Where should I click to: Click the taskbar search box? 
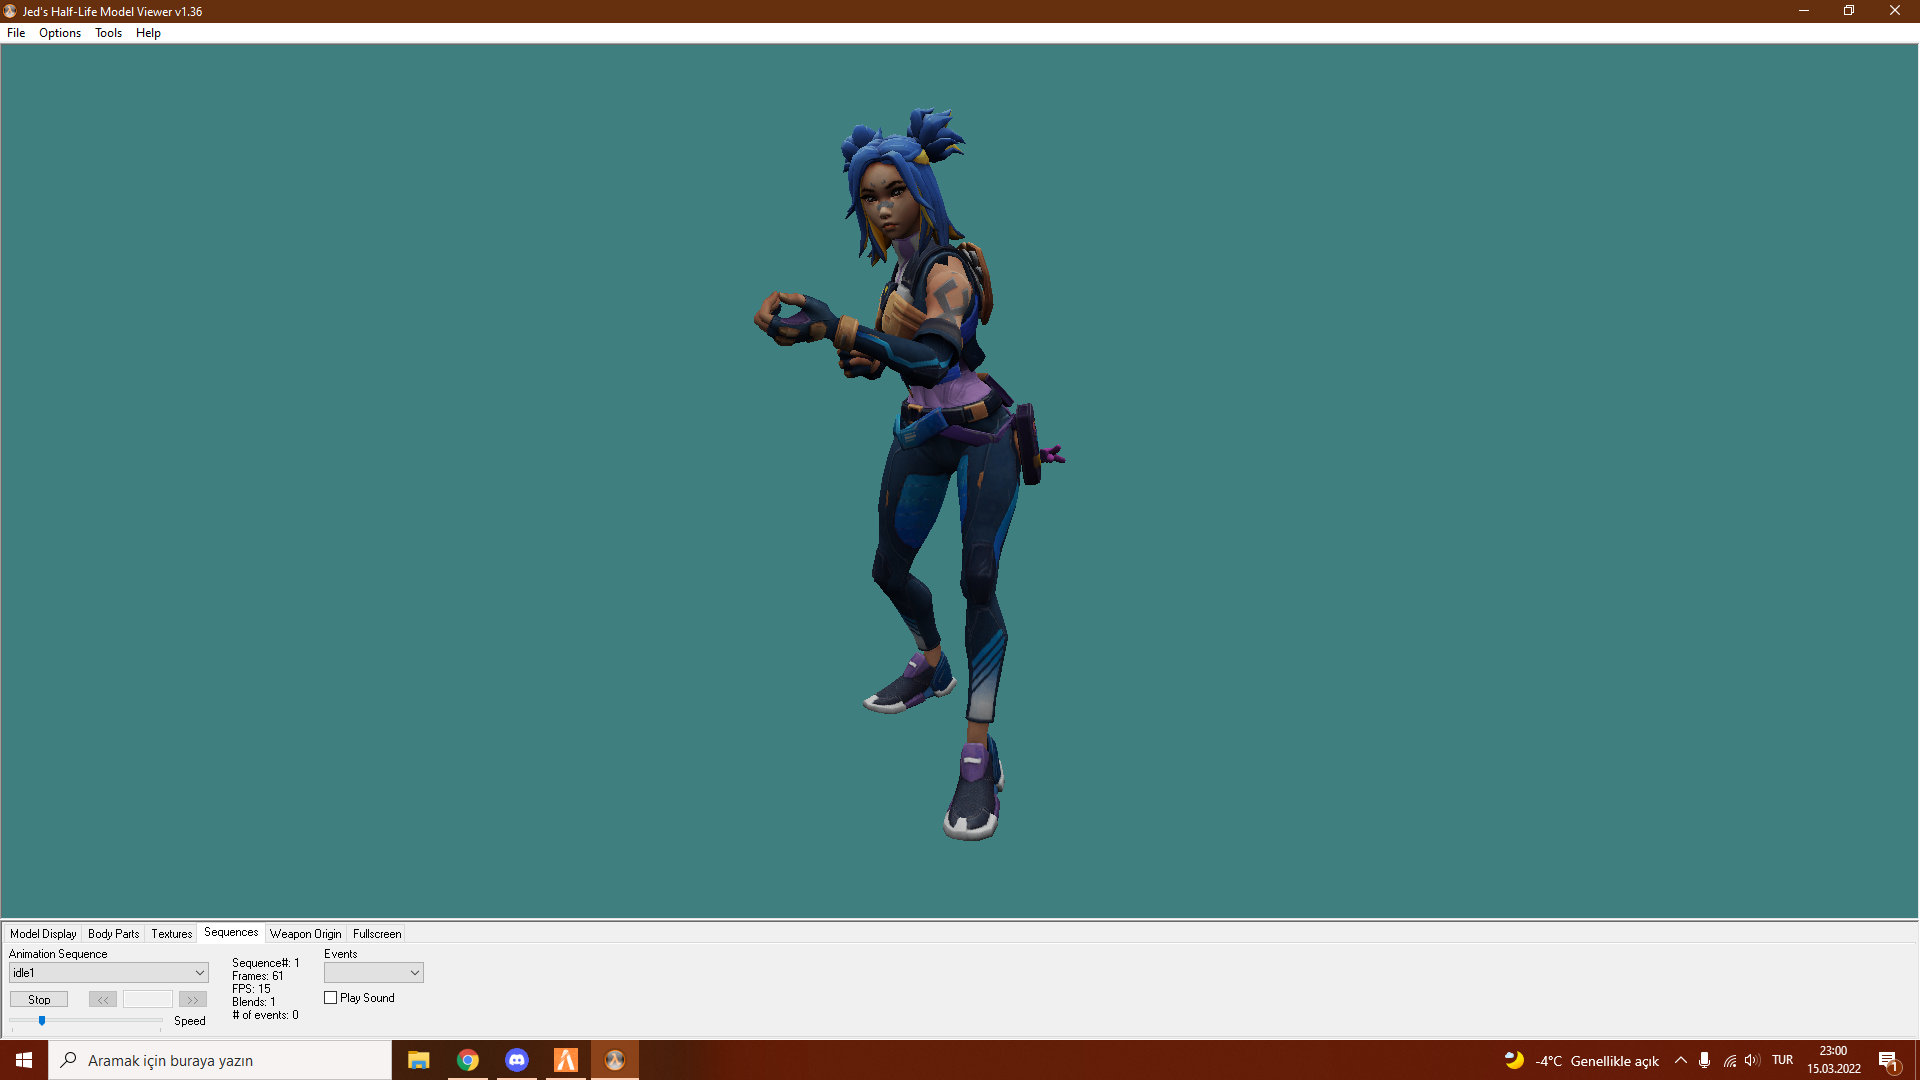coord(220,1060)
